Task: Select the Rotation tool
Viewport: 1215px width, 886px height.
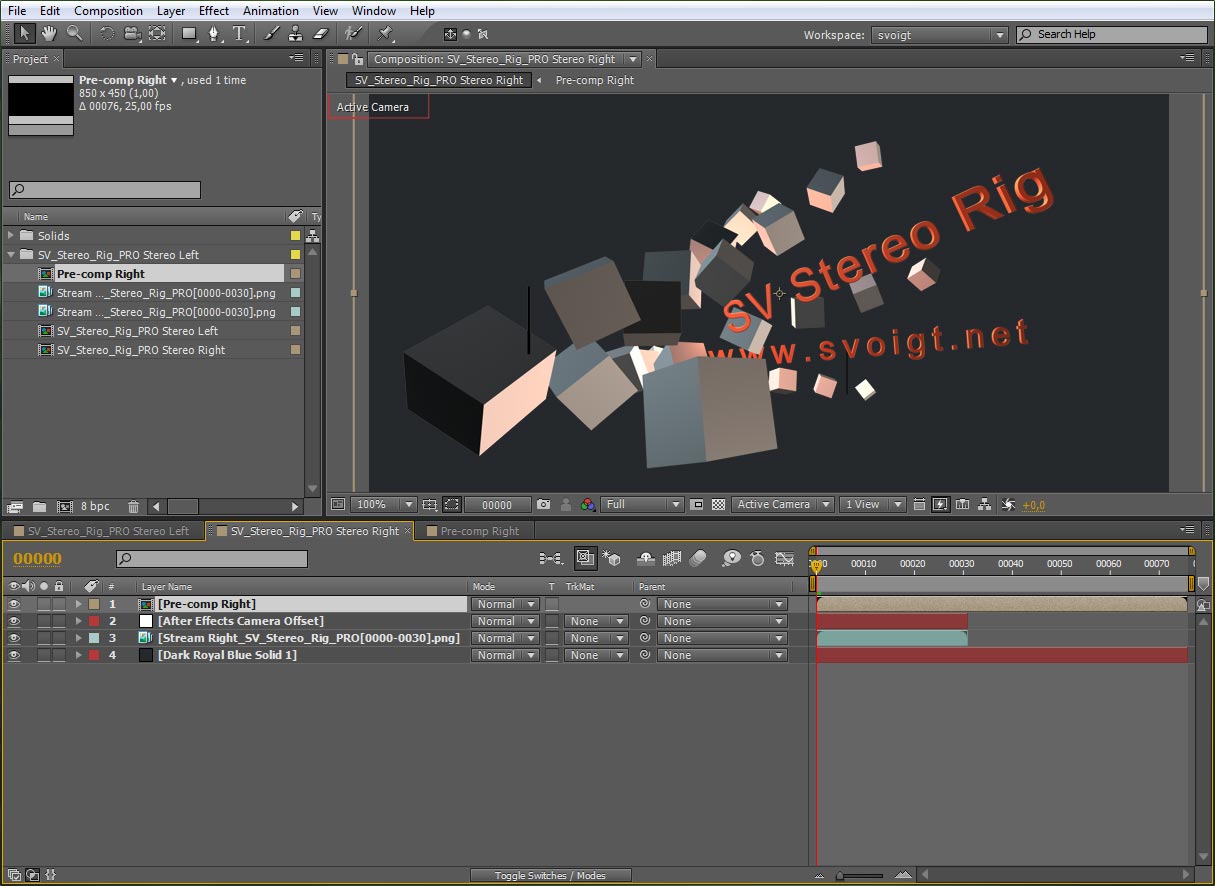Action: point(107,34)
